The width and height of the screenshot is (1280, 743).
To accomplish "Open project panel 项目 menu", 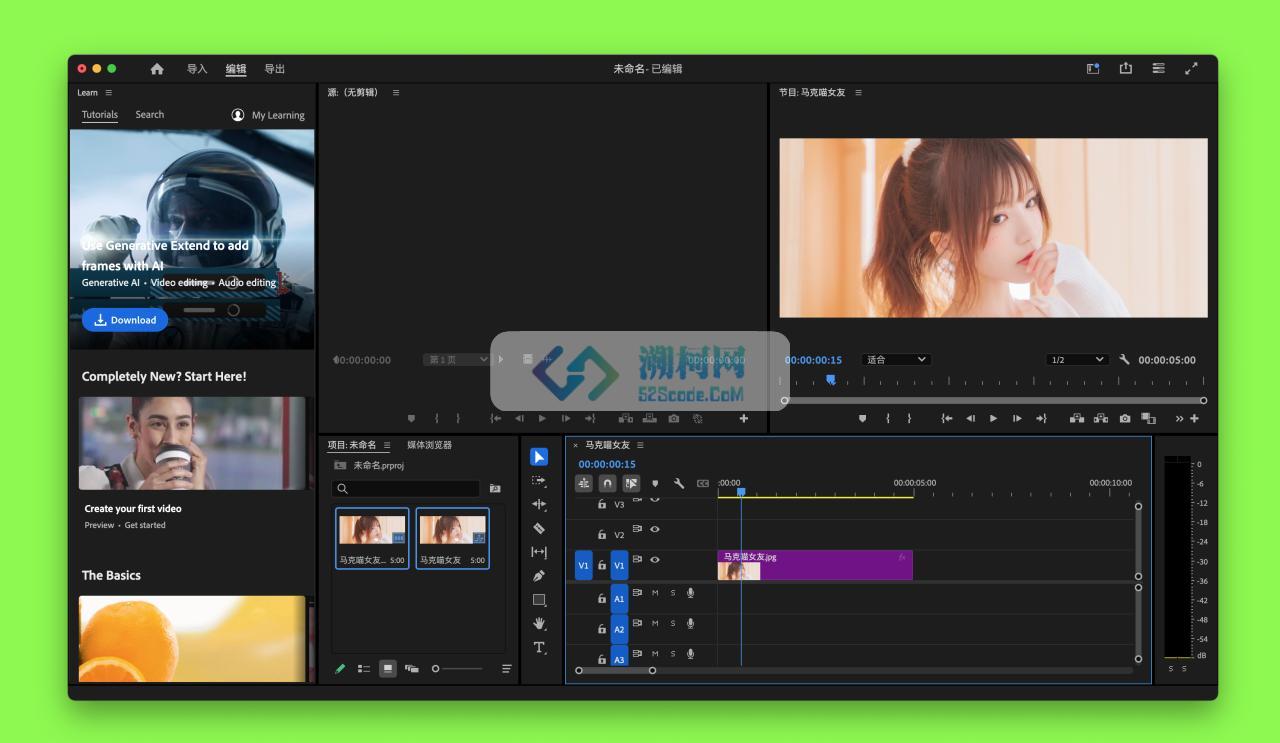I will click(386, 445).
